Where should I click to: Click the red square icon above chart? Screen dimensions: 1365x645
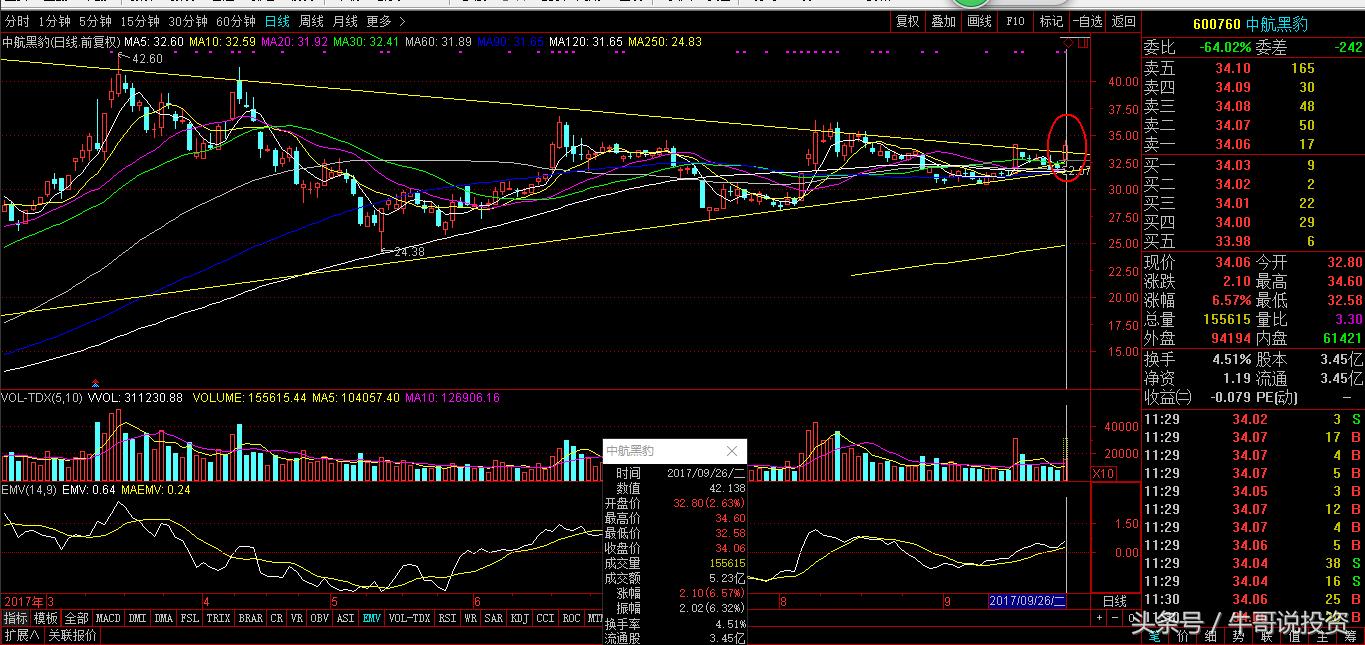(1083, 43)
